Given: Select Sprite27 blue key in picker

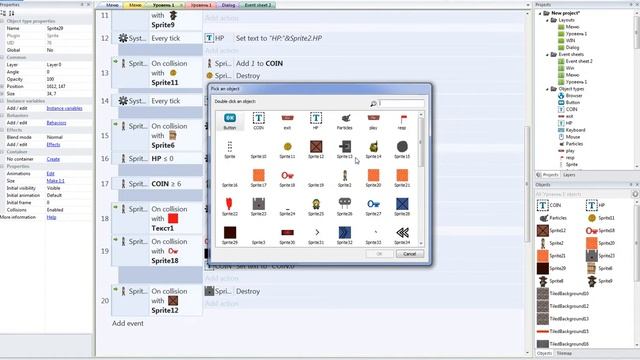Looking at the screenshot, I should point(373,207).
